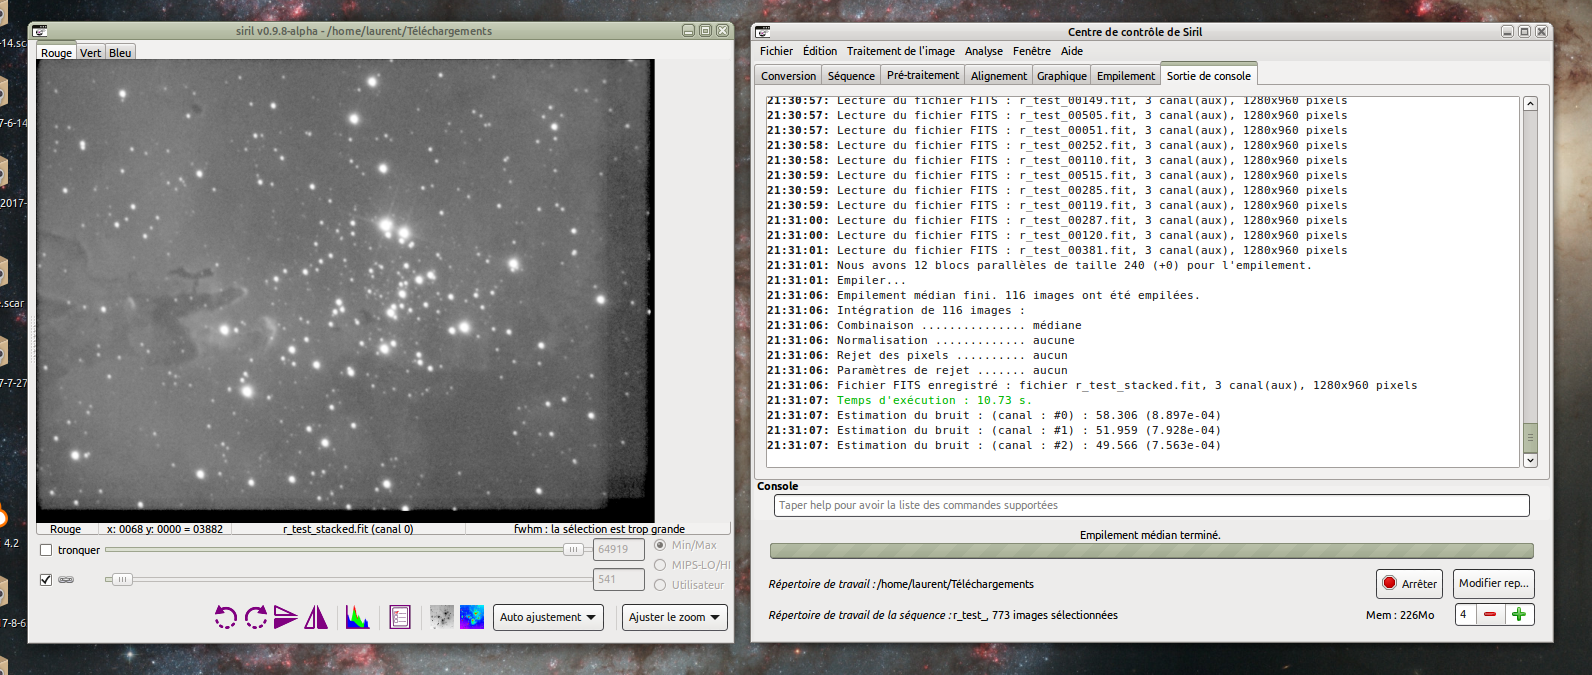Viewport: 1592px width, 675px height.
Task: Switch to the Alignement tab
Action: pyautogui.click(x=998, y=76)
